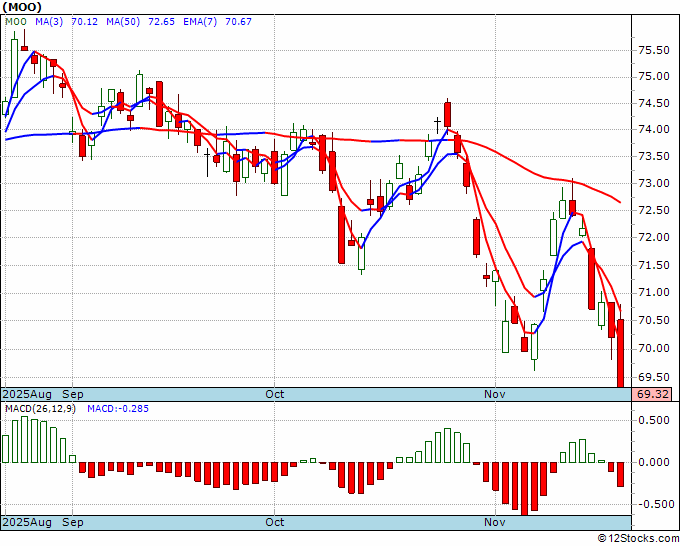Image resolution: width=680 pixels, height=546 pixels.
Task: Click the 0.000 MACD axis label
Action: tap(654, 462)
